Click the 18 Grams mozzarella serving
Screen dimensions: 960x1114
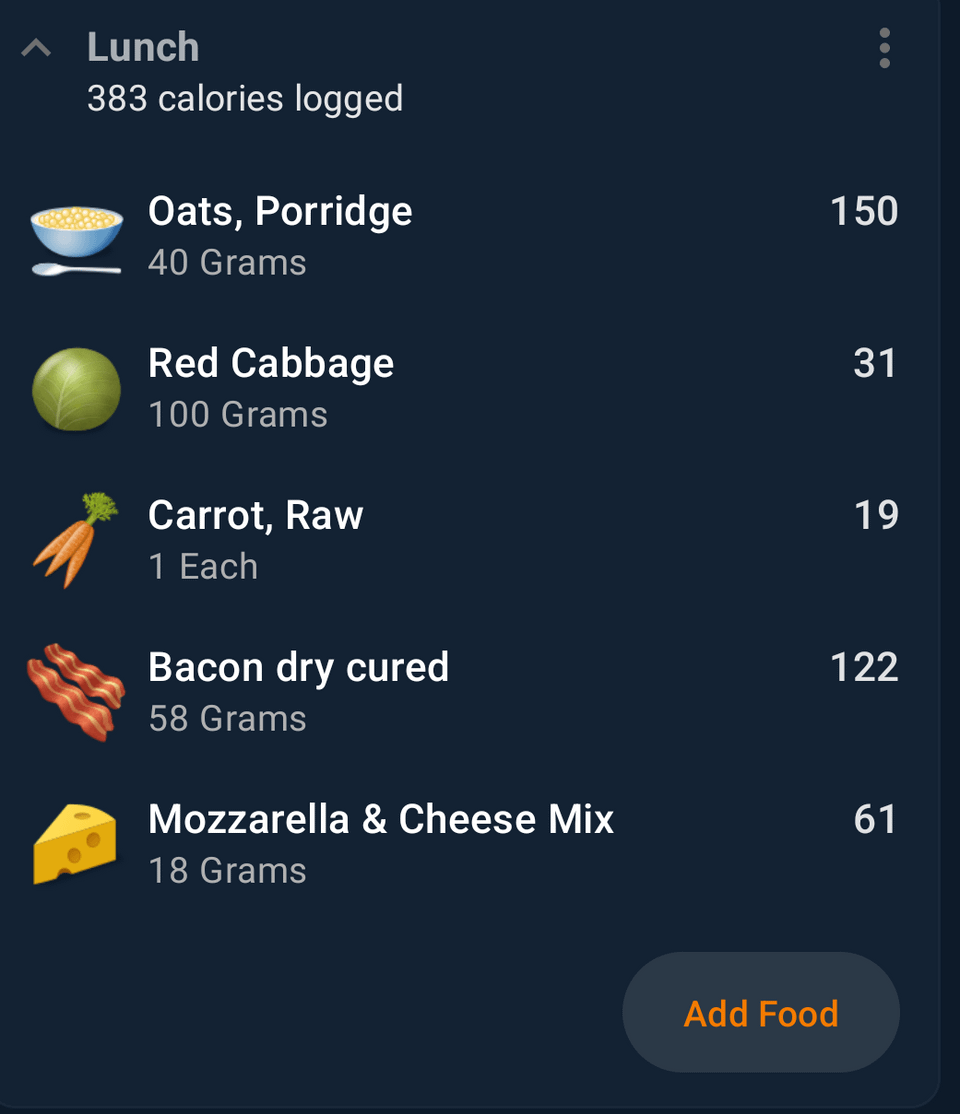[x=227, y=871]
